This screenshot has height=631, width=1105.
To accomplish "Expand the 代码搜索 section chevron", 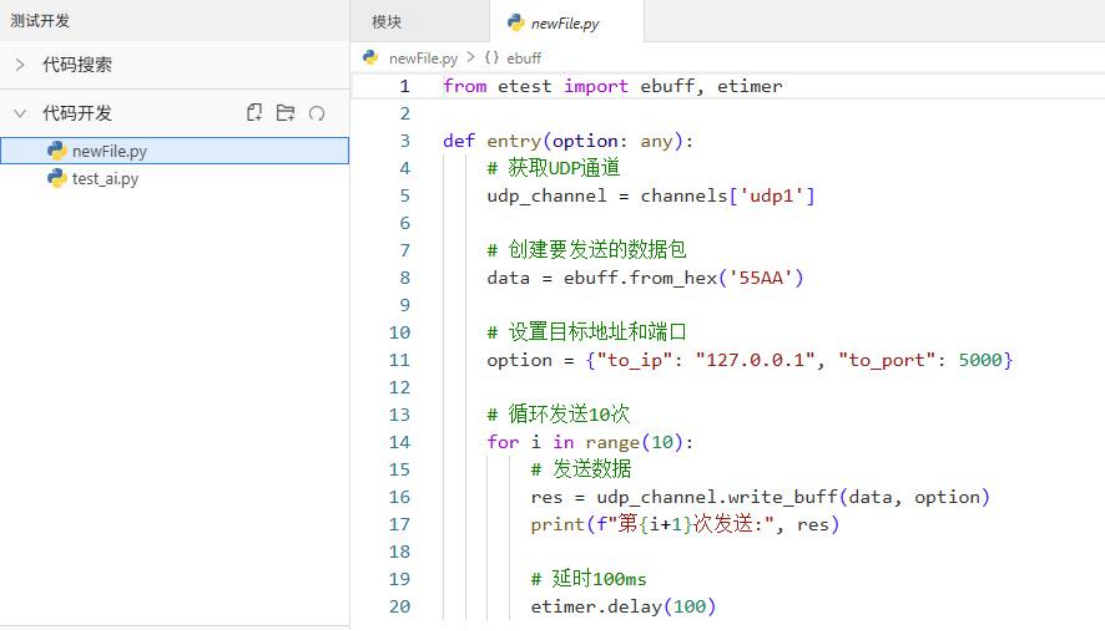I will (x=20, y=65).
